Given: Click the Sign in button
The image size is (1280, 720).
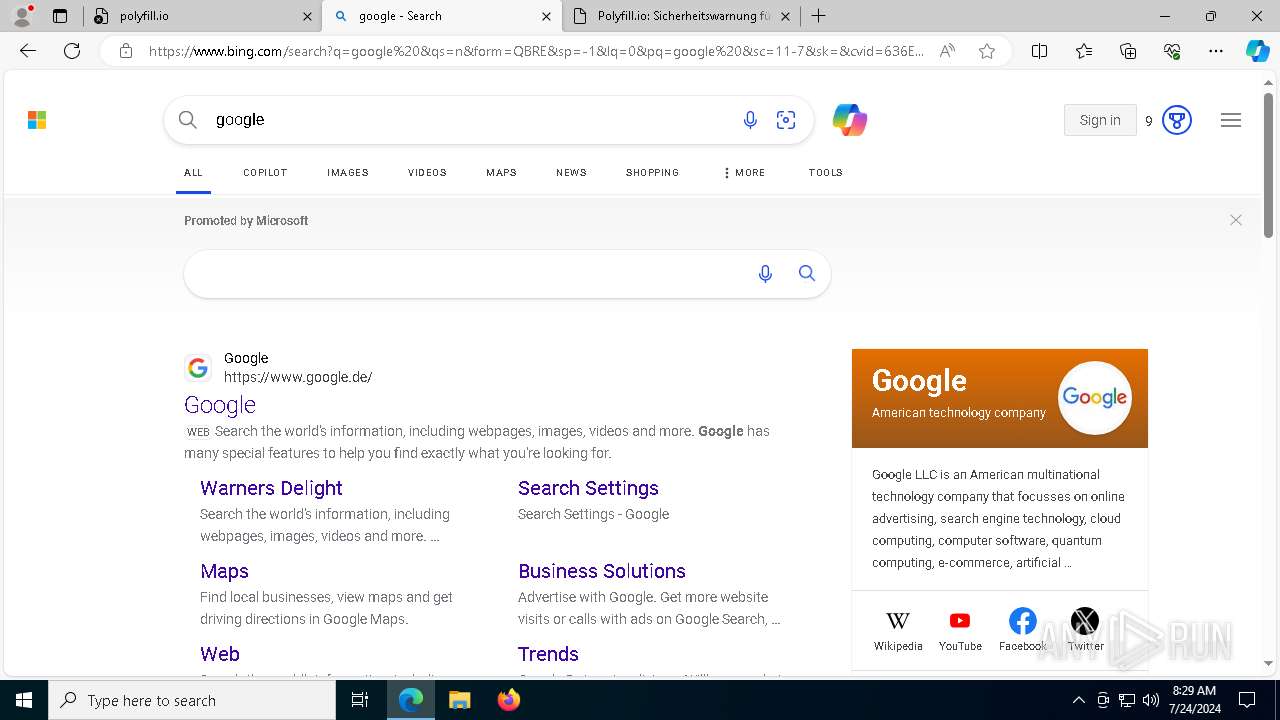Looking at the screenshot, I should [x=1100, y=120].
